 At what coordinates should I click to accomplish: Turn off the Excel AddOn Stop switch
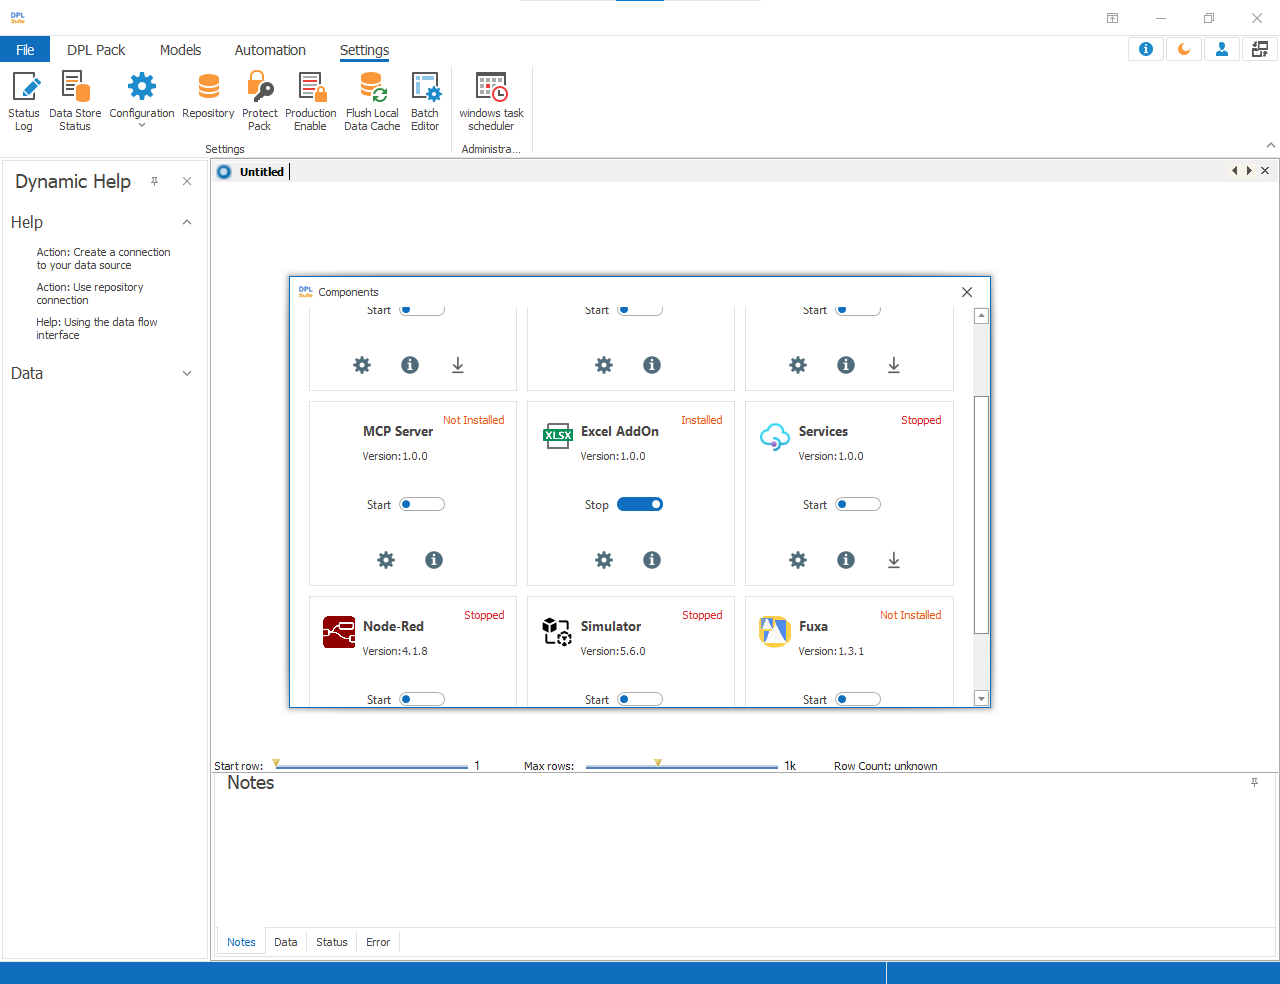(640, 505)
